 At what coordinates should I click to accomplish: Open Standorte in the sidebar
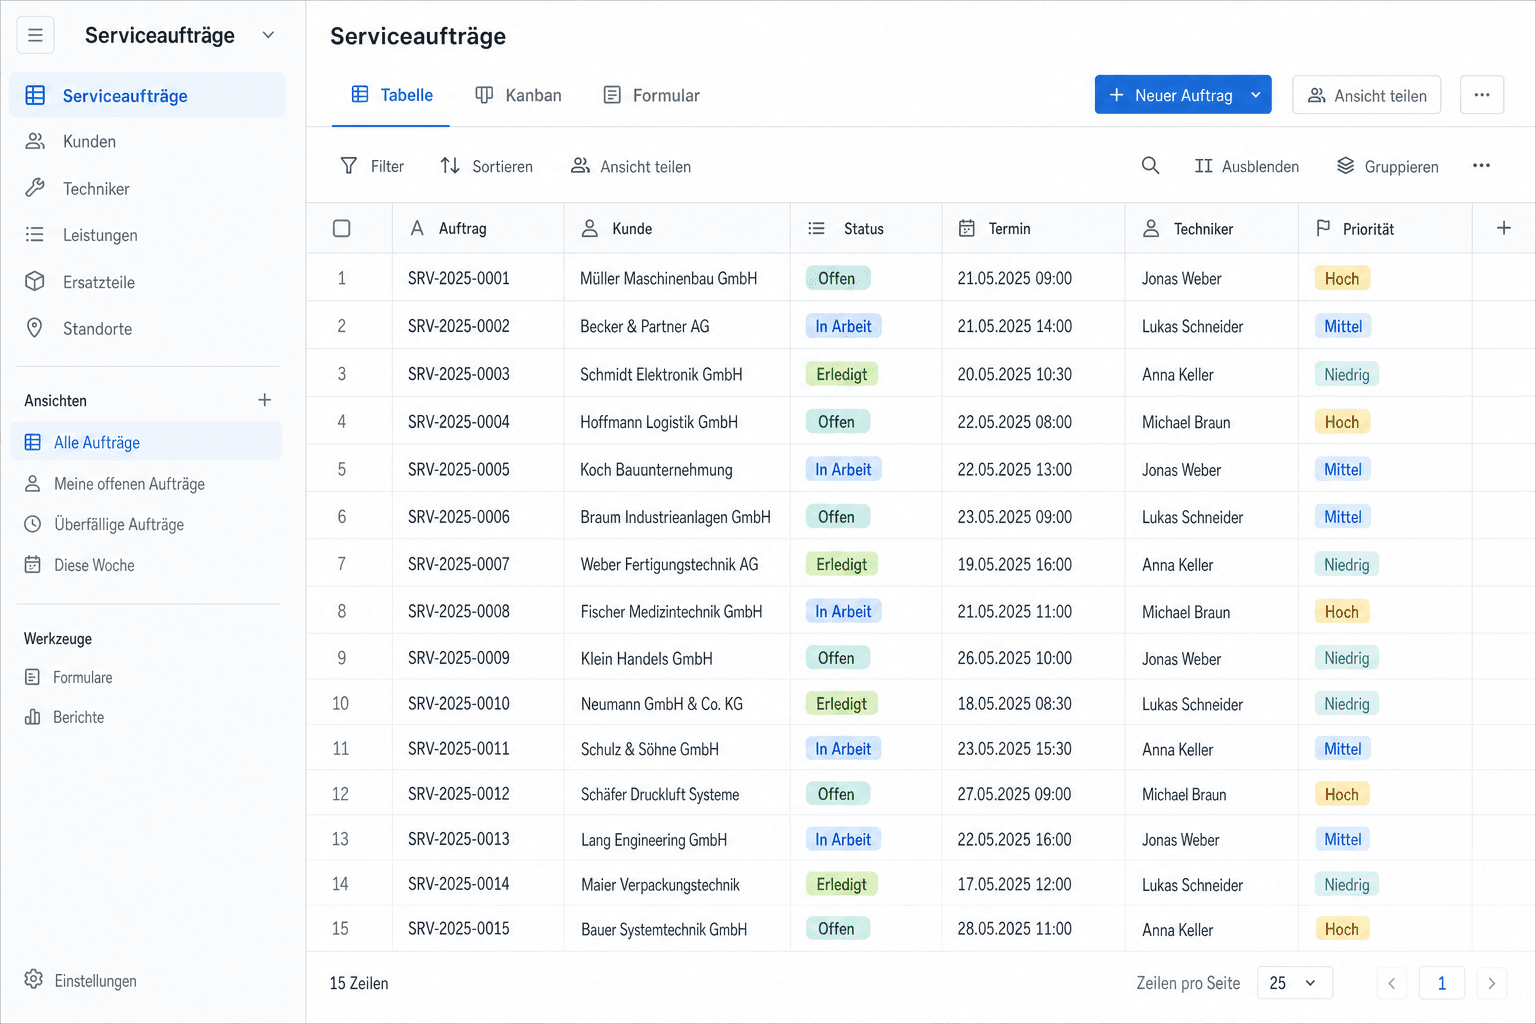pyautogui.click(x=148, y=329)
